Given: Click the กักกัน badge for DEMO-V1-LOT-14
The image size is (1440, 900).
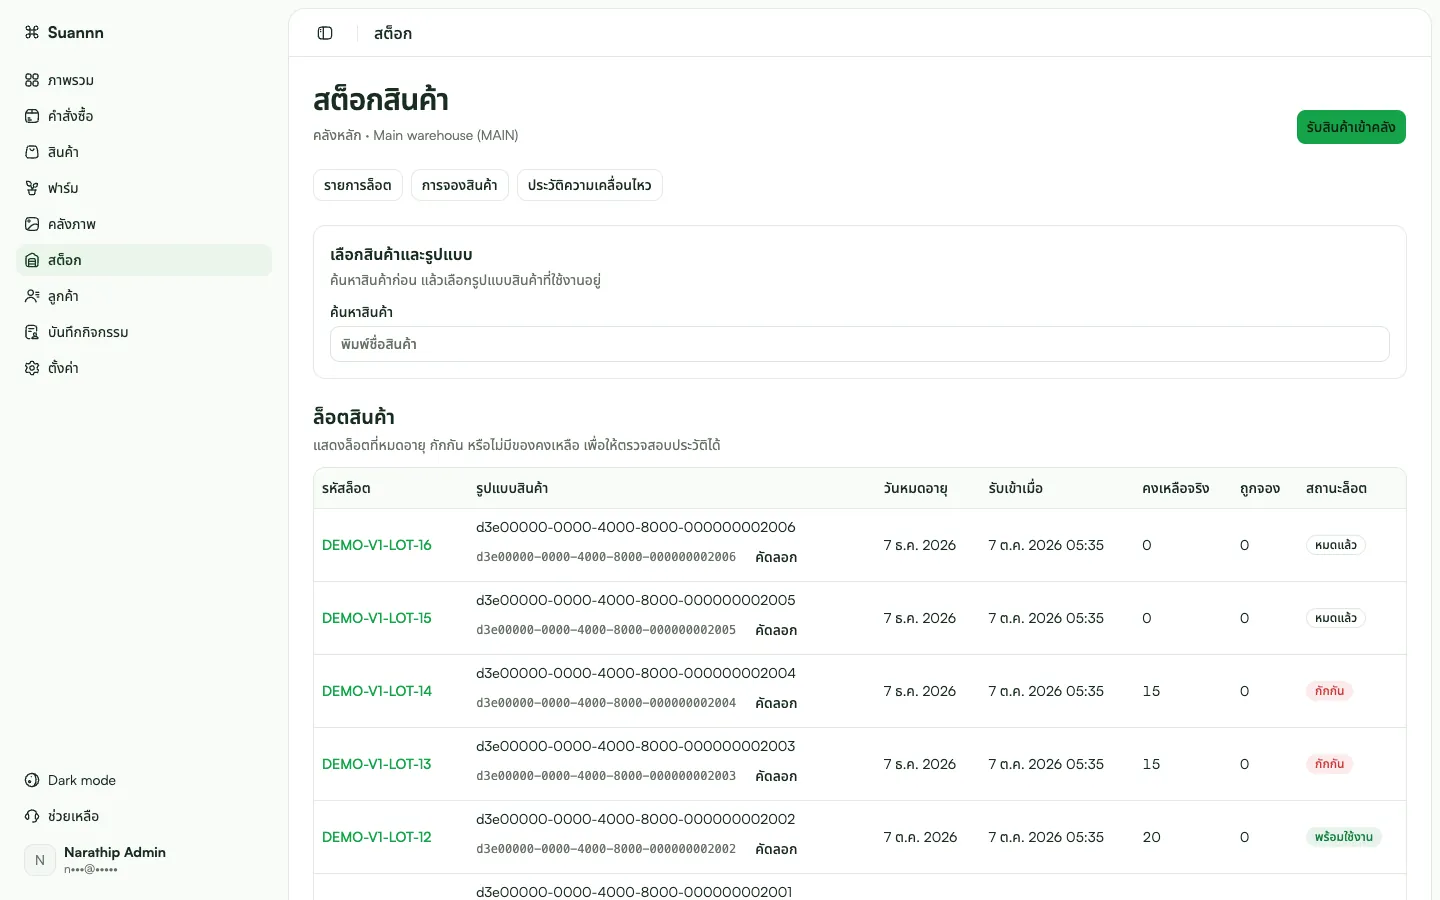Looking at the screenshot, I should [1330, 691].
